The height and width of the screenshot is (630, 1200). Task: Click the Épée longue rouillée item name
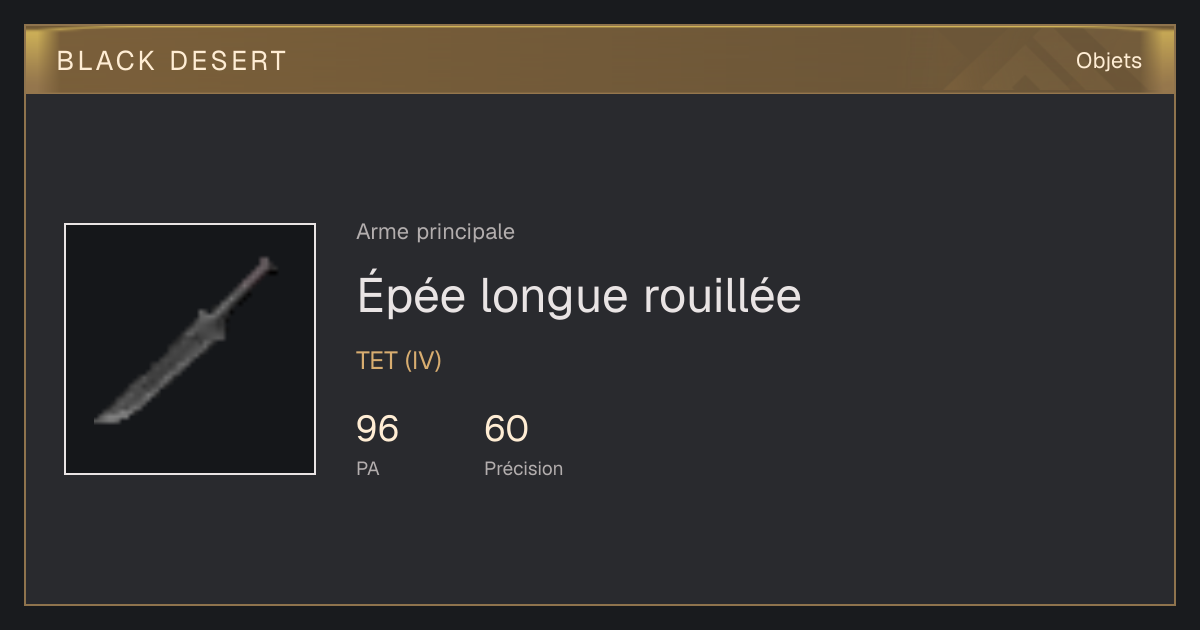click(x=579, y=296)
